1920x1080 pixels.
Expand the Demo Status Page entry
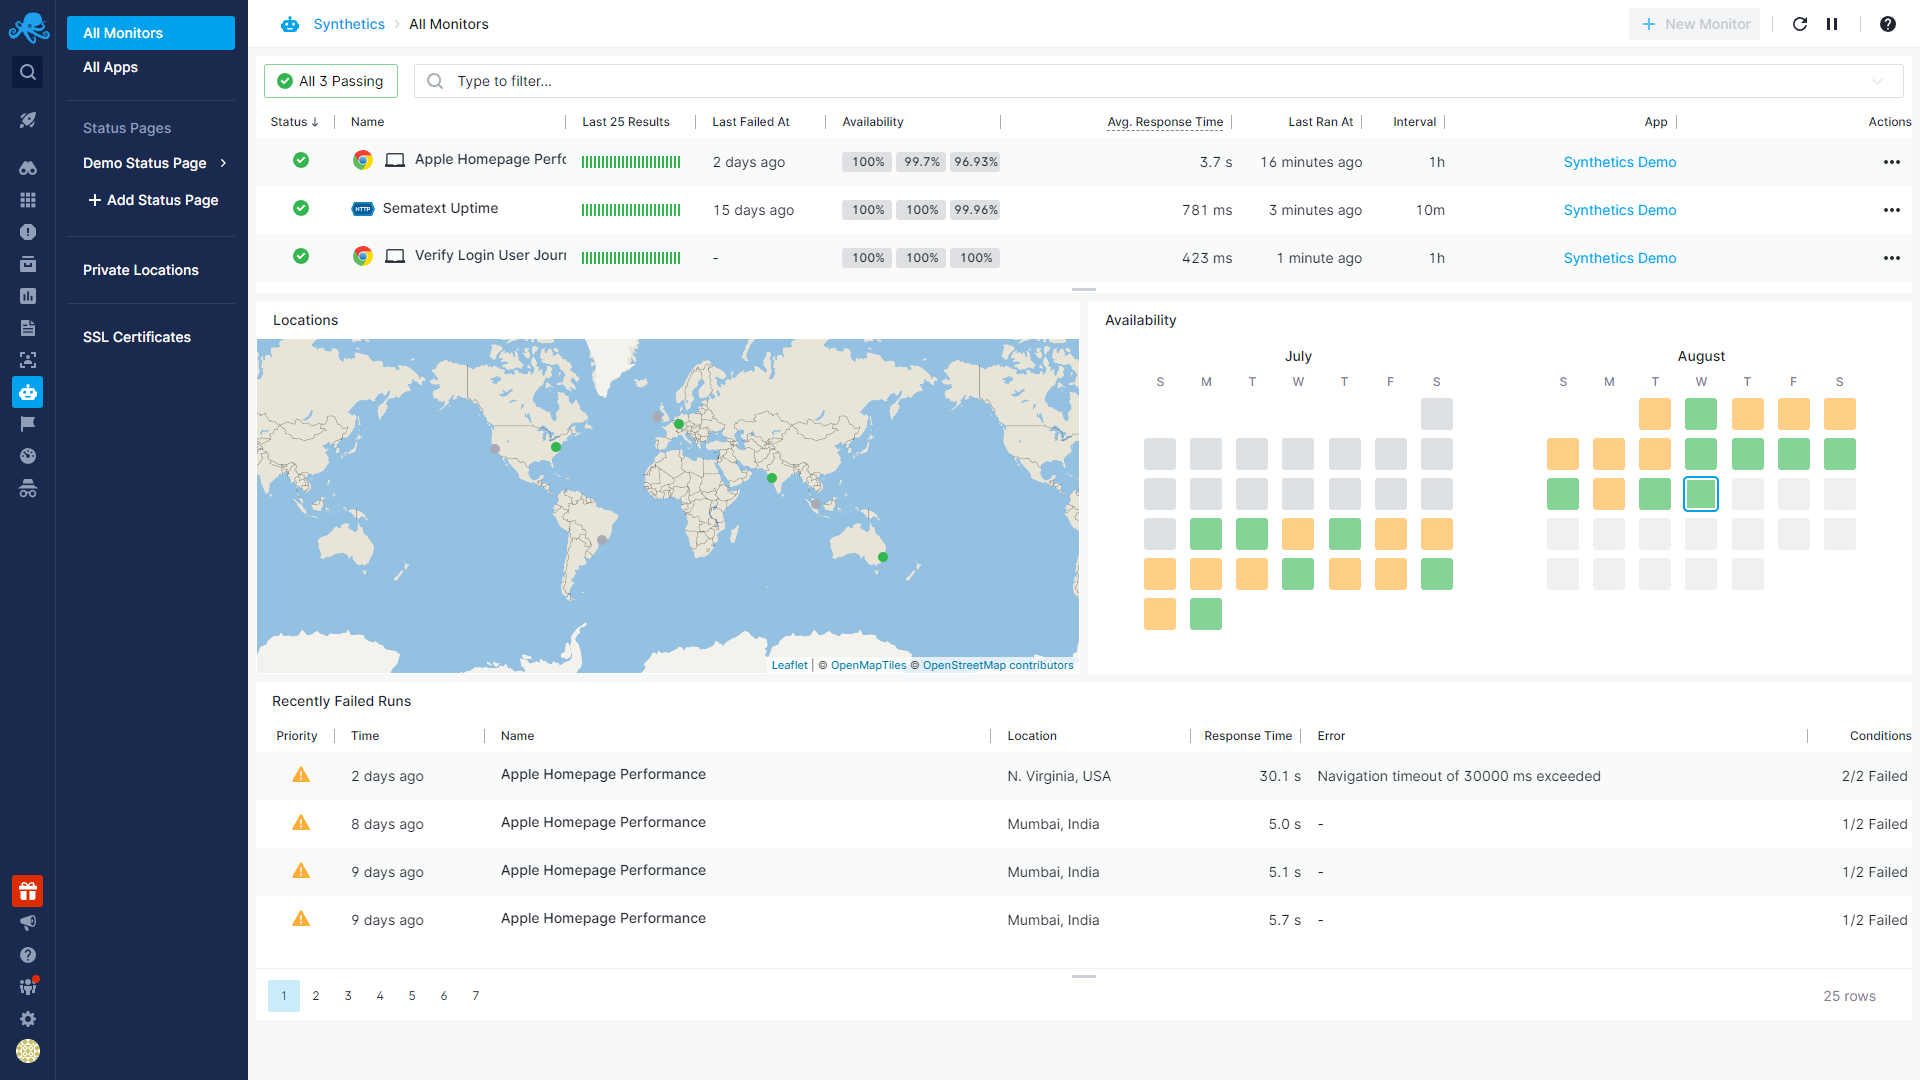tap(222, 163)
